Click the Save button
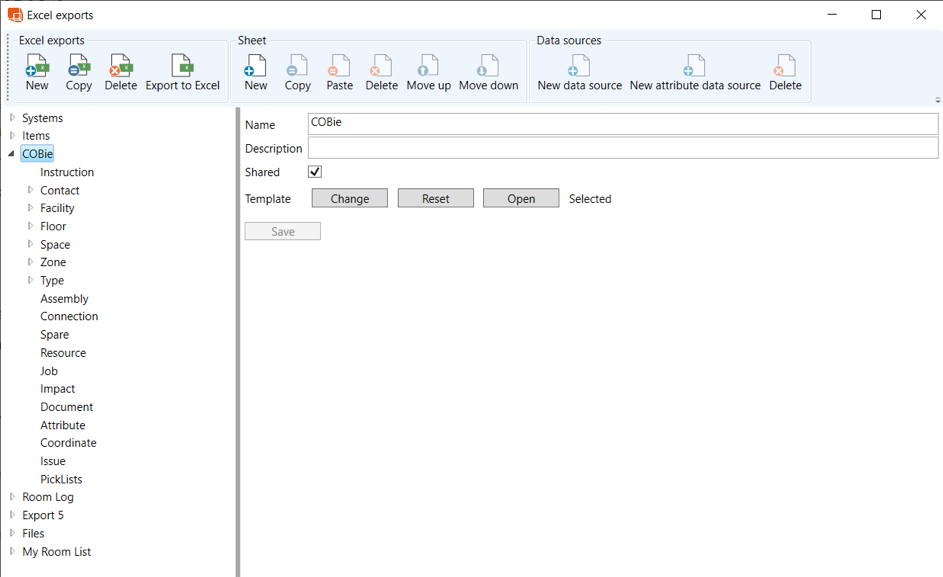943x577 pixels. point(283,232)
